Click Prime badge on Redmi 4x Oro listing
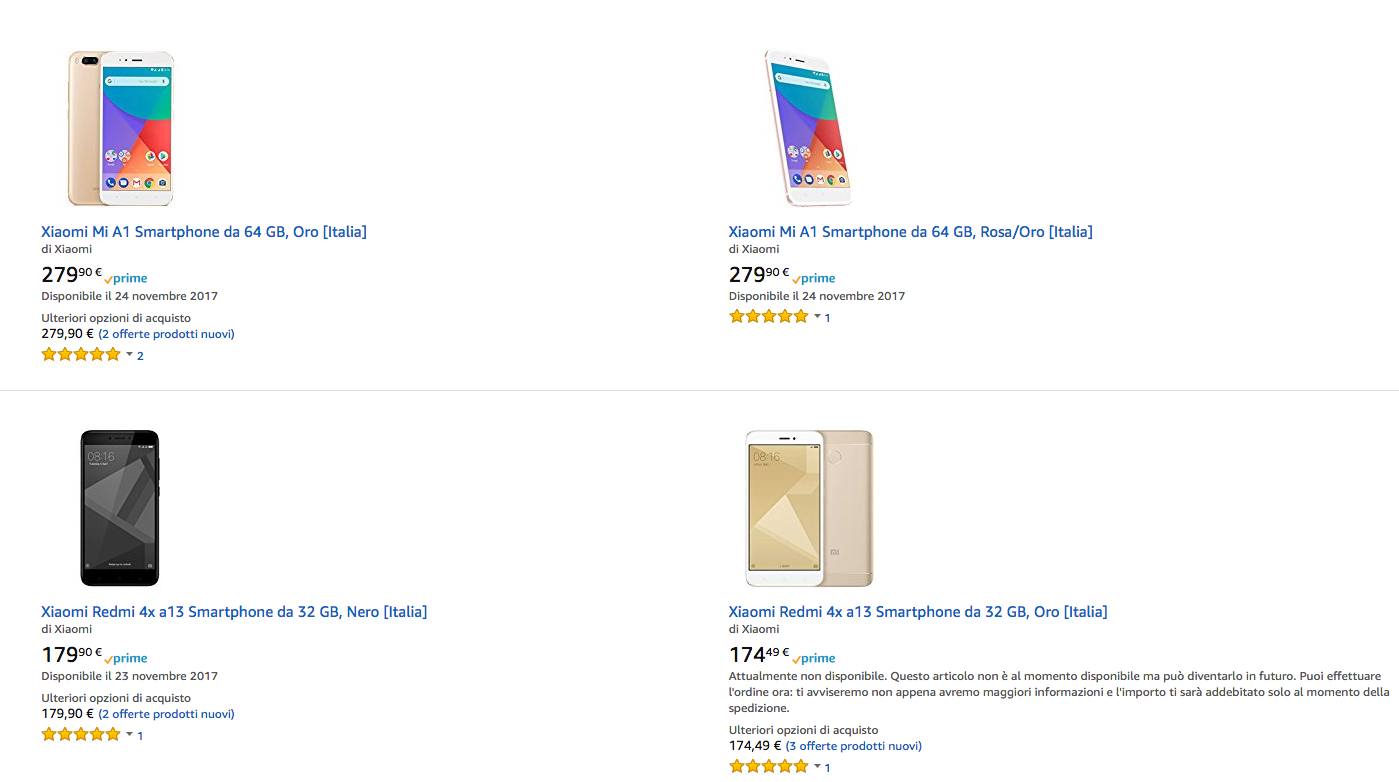The height and width of the screenshot is (782, 1399). coord(814,659)
